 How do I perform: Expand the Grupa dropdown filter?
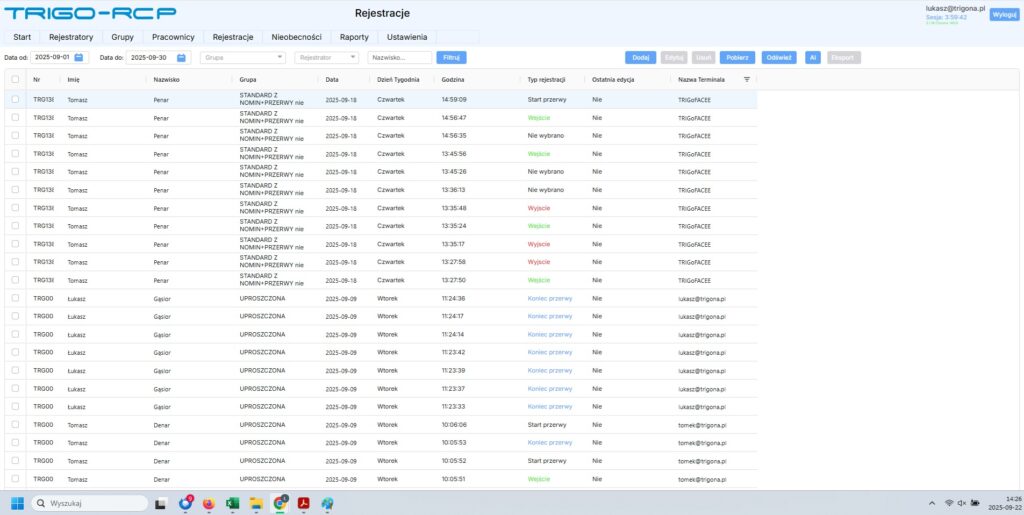[x=244, y=58]
